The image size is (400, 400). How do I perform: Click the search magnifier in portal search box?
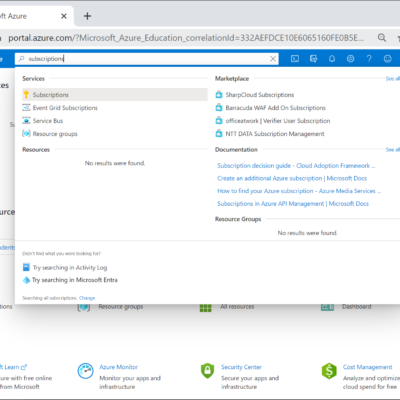point(22,59)
